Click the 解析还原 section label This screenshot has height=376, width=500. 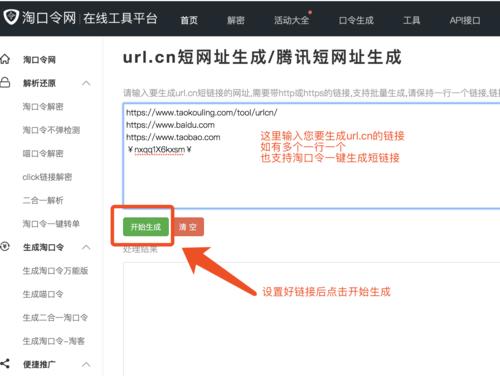(x=39, y=83)
